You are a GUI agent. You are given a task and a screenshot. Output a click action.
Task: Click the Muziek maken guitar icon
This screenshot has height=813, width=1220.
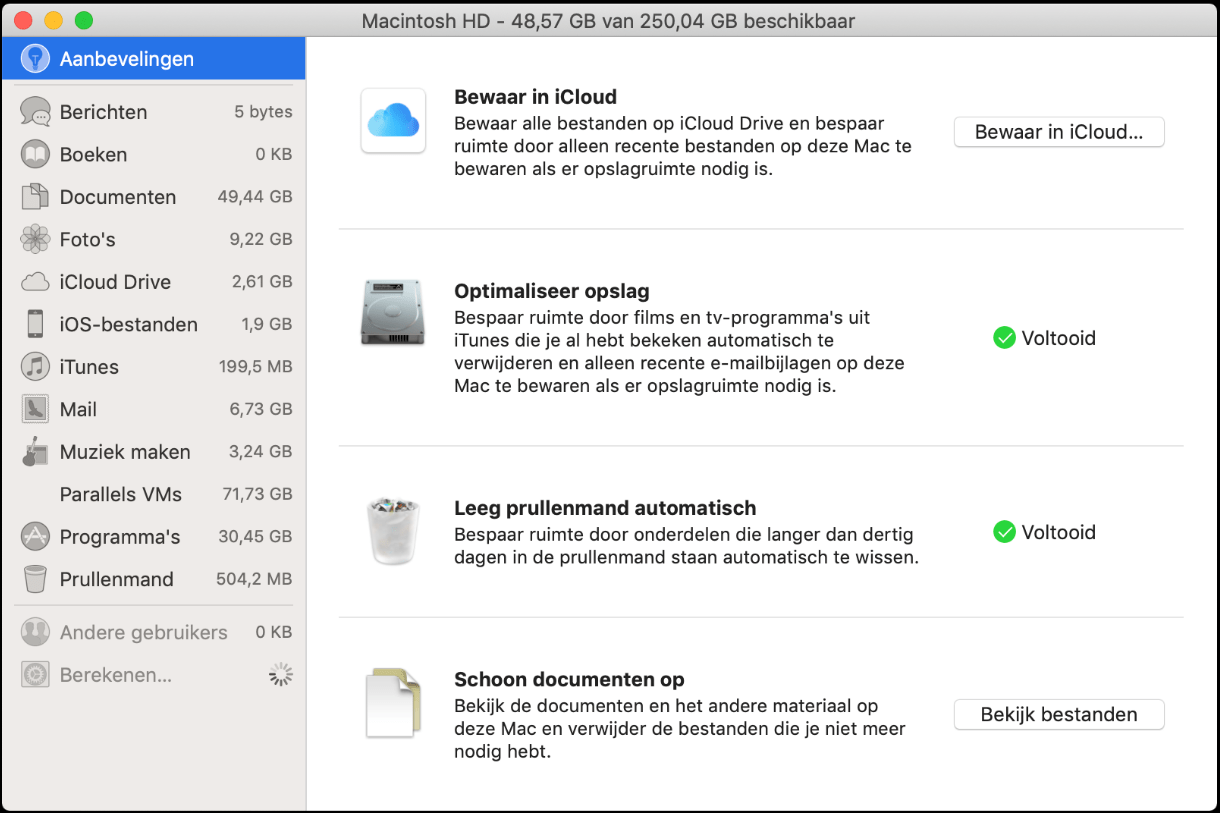35,451
